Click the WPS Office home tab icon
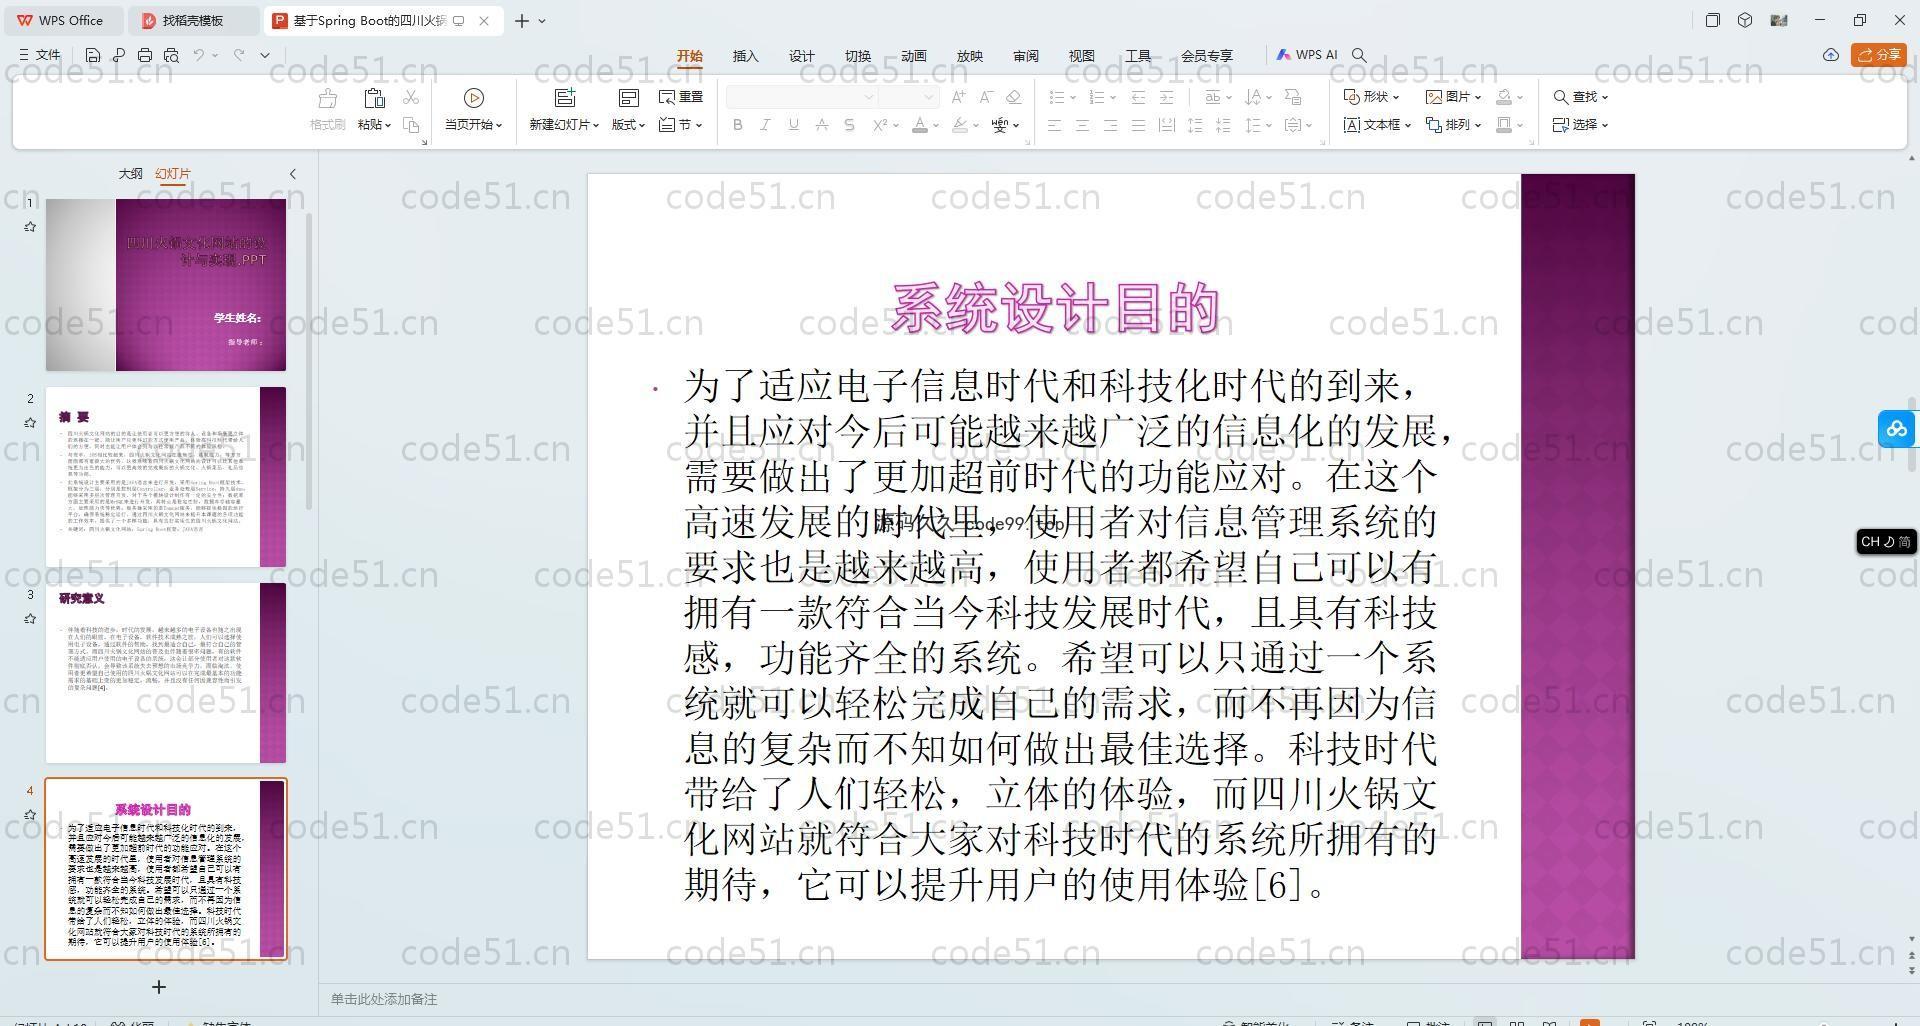This screenshot has width=1920, height=1026. point(25,20)
